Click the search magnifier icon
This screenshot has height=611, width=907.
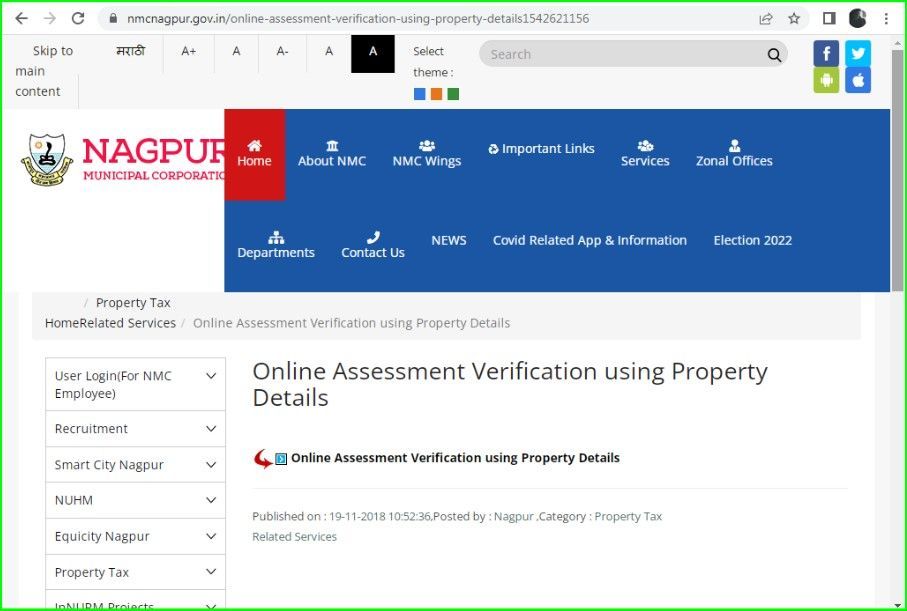click(x=773, y=55)
